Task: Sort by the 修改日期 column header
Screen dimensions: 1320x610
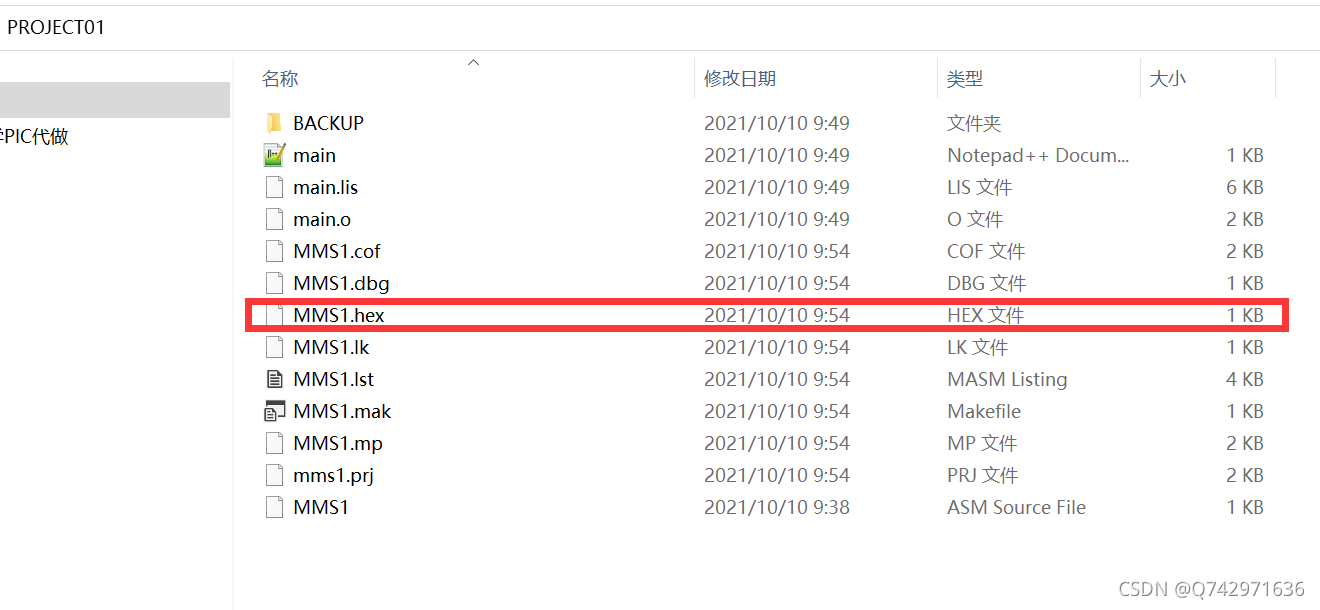Action: pyautogui.click(x=740, y=78)
